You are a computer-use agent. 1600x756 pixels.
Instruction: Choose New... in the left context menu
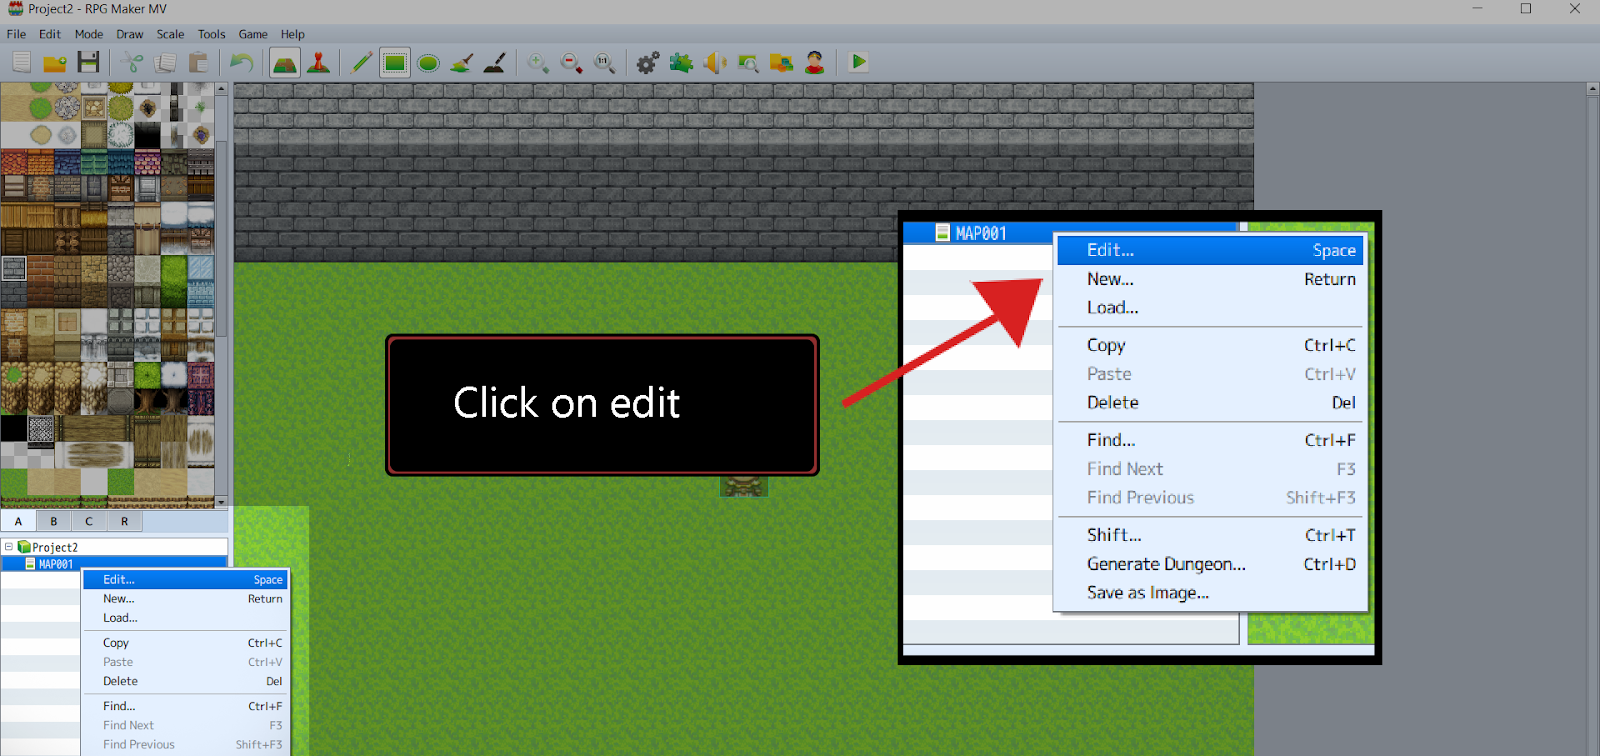coord(185,598)
